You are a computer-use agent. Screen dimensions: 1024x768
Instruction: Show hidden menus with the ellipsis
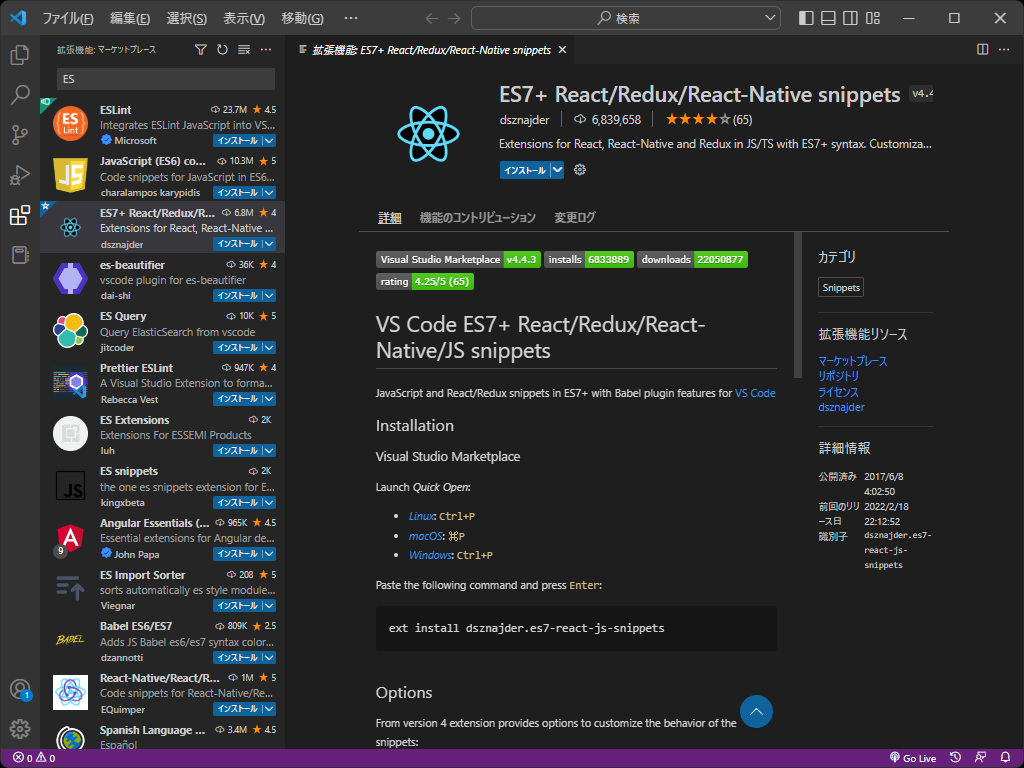coord(351,18)
